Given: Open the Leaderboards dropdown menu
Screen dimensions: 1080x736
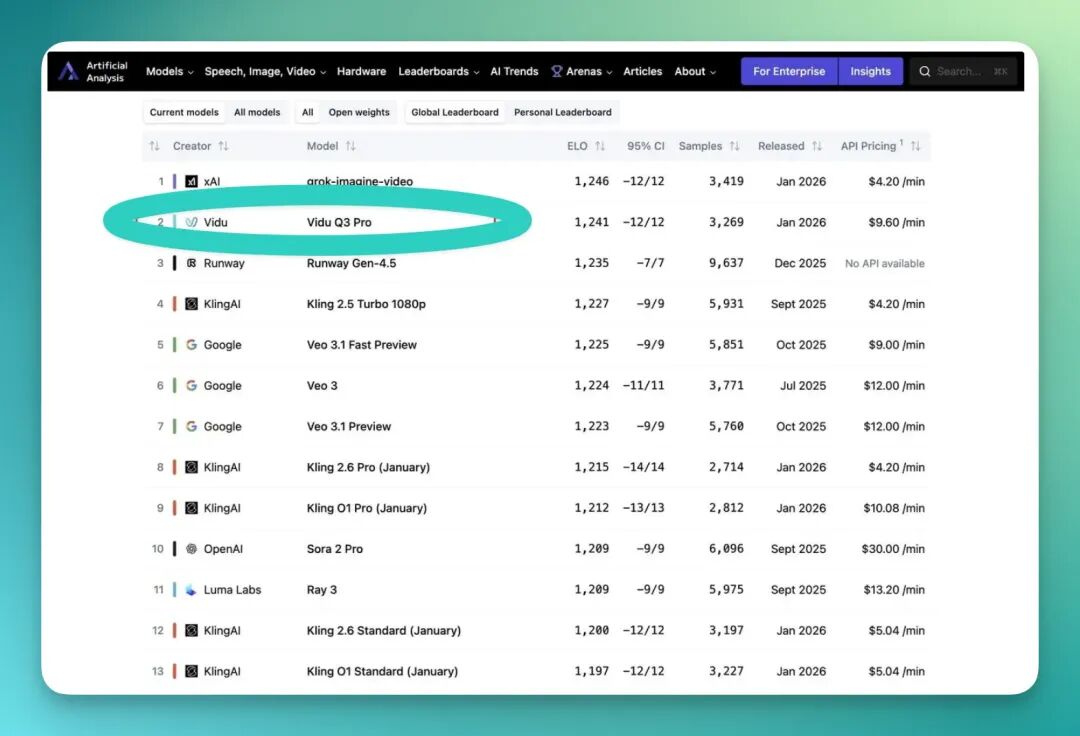Looking at the screenshot, I should pos(438,71).
